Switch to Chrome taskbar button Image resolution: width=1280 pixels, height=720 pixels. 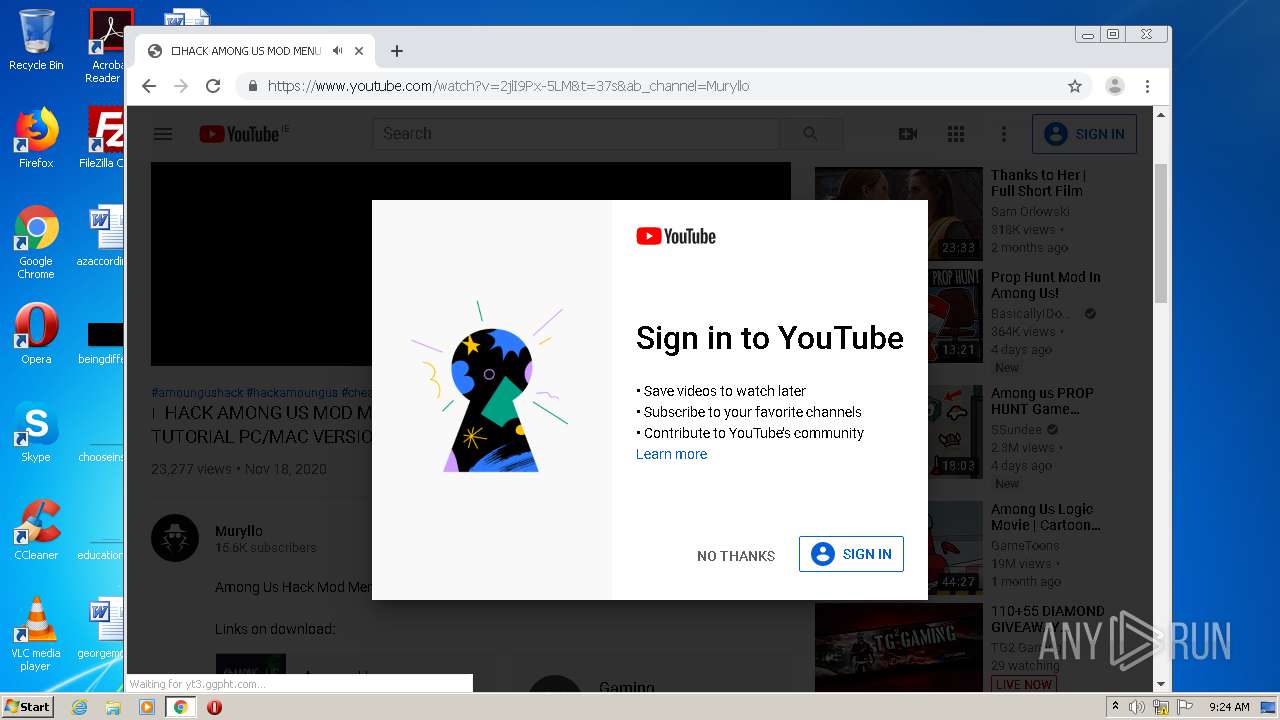(181, 707)
